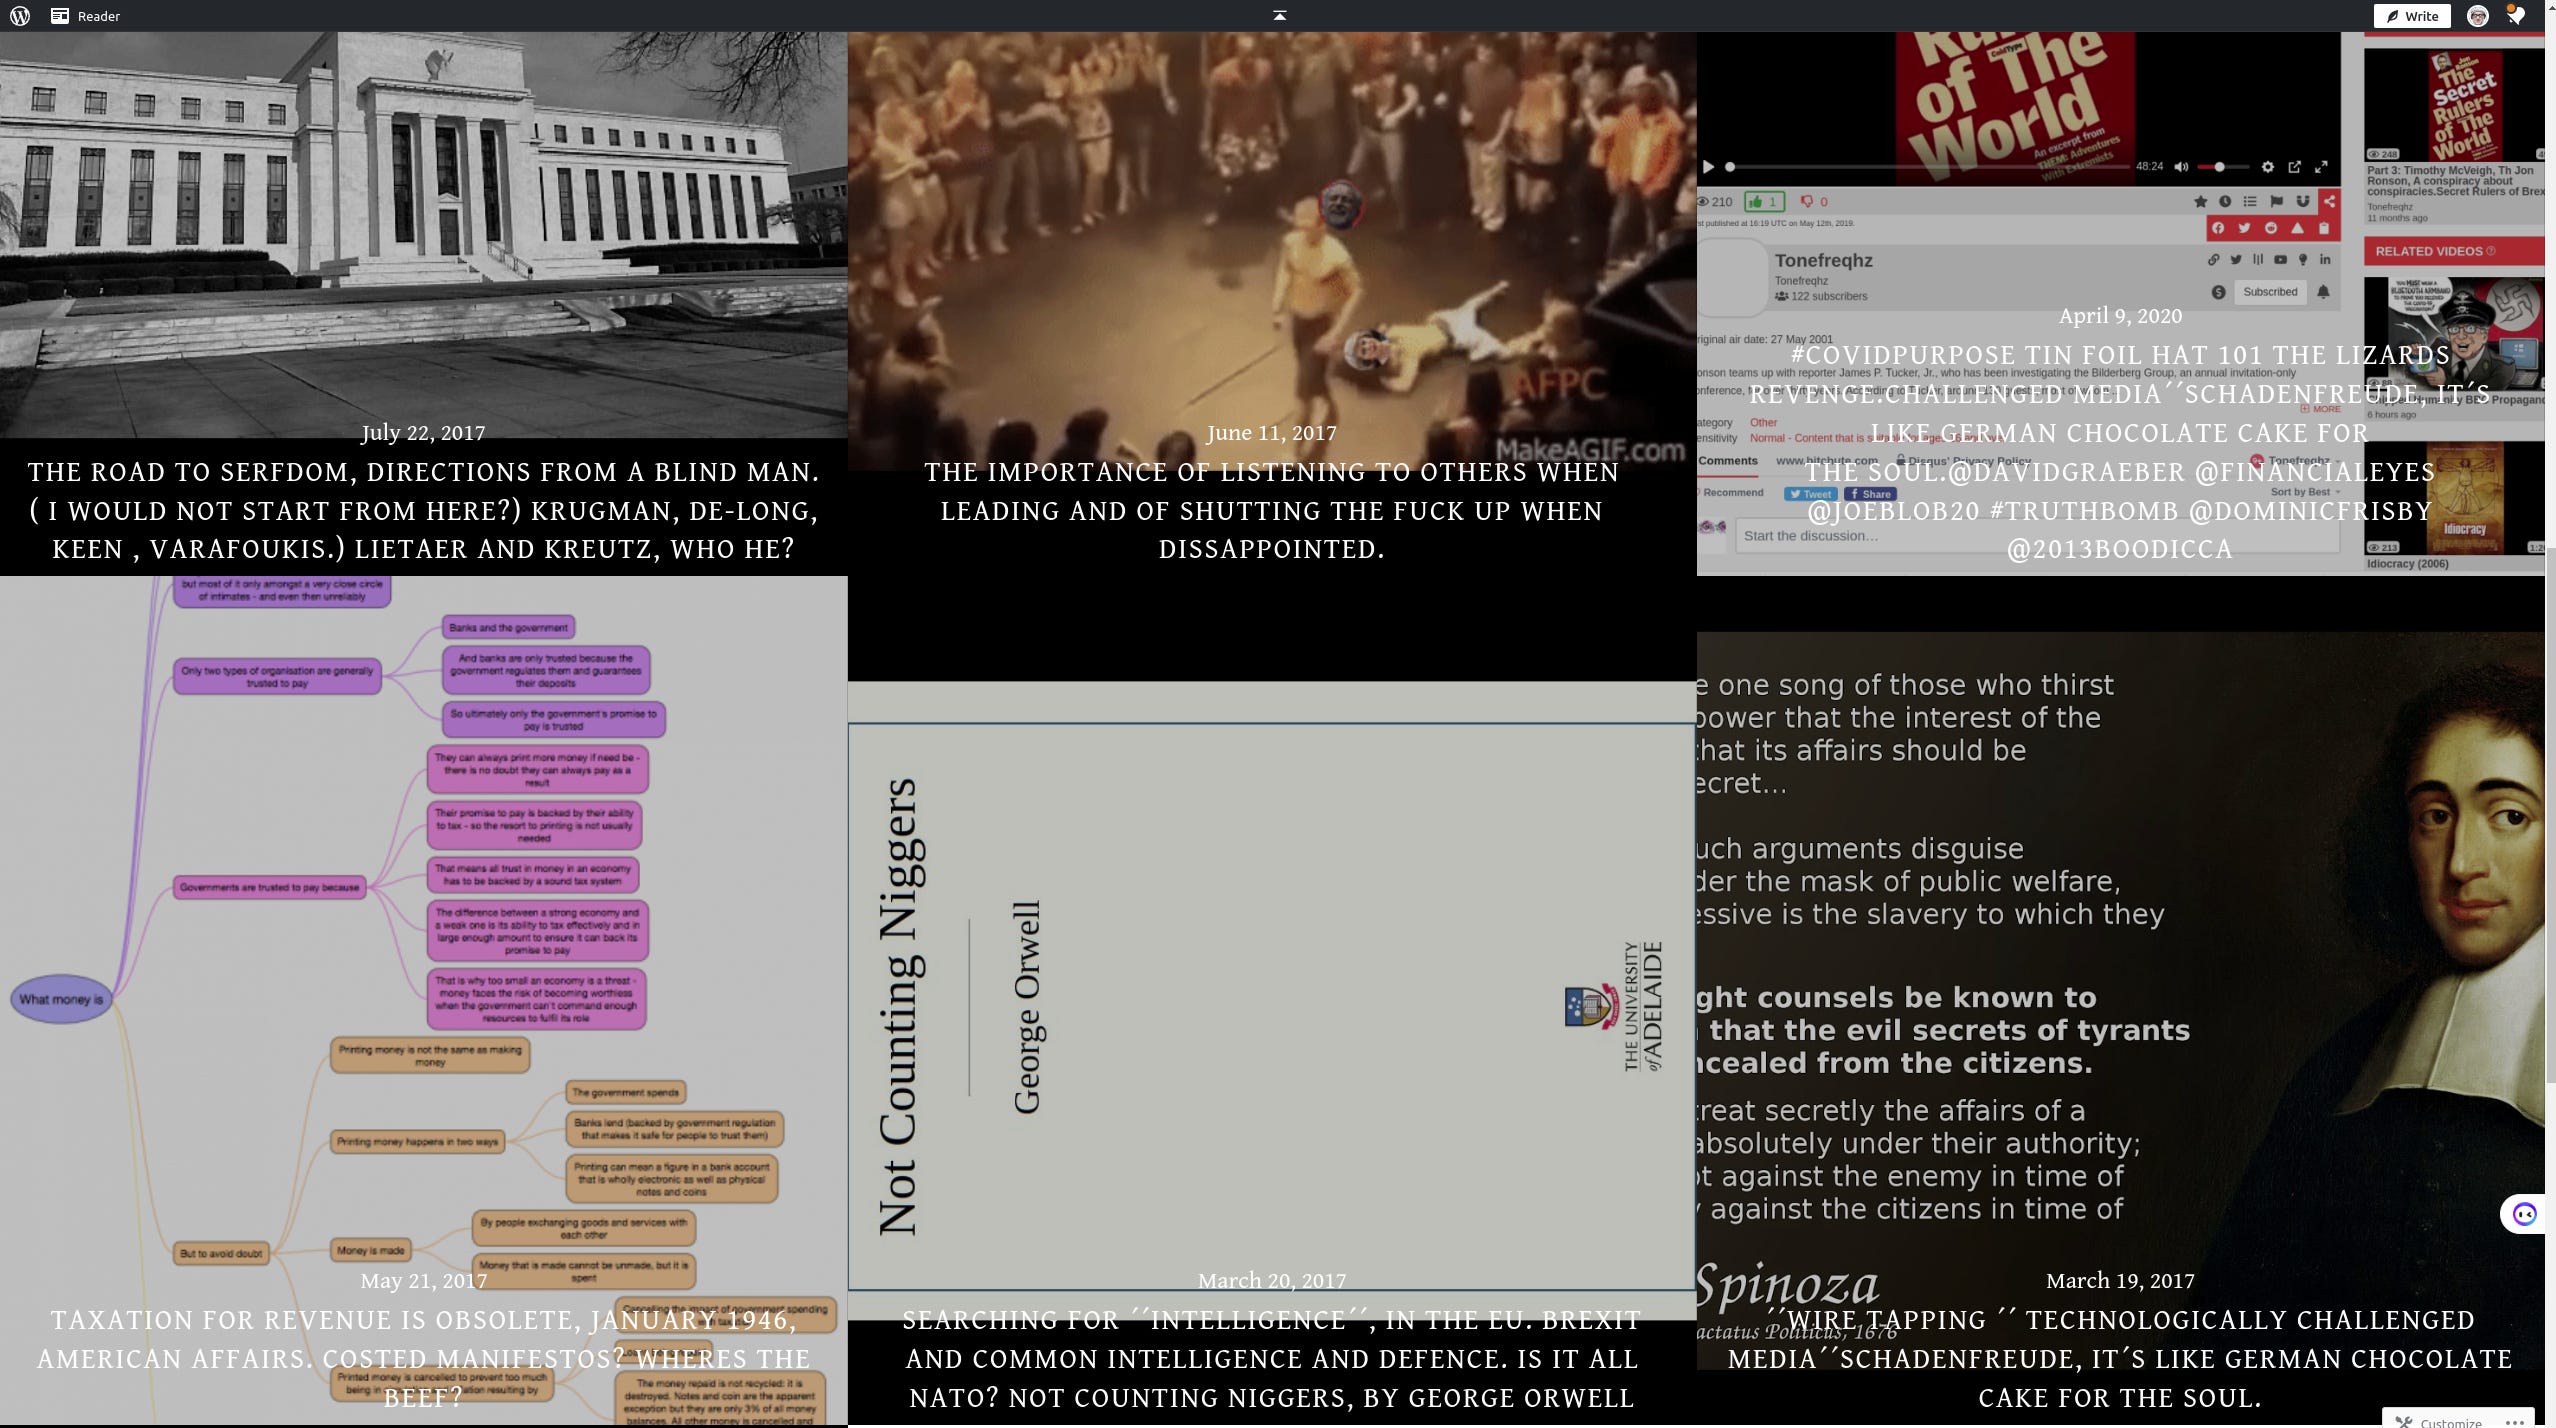This screenshot has height=1428, width=2556.
Task: Click the Spinoza portrait quote image
Action: pyautogui.click(x=2119, y=950)
